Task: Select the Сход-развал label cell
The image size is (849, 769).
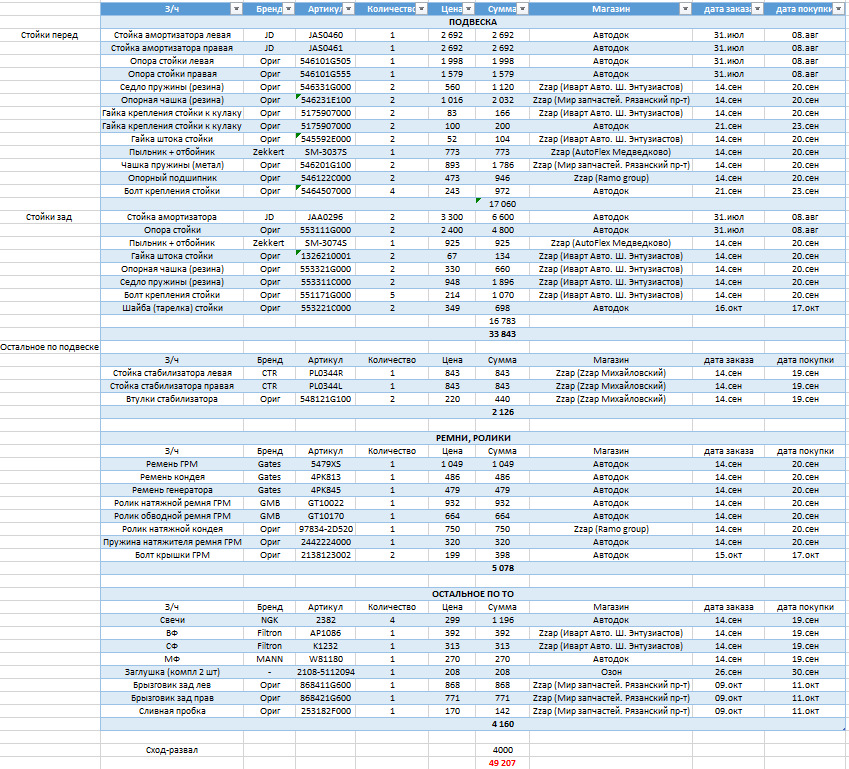Action: click(x=172, y=750)
